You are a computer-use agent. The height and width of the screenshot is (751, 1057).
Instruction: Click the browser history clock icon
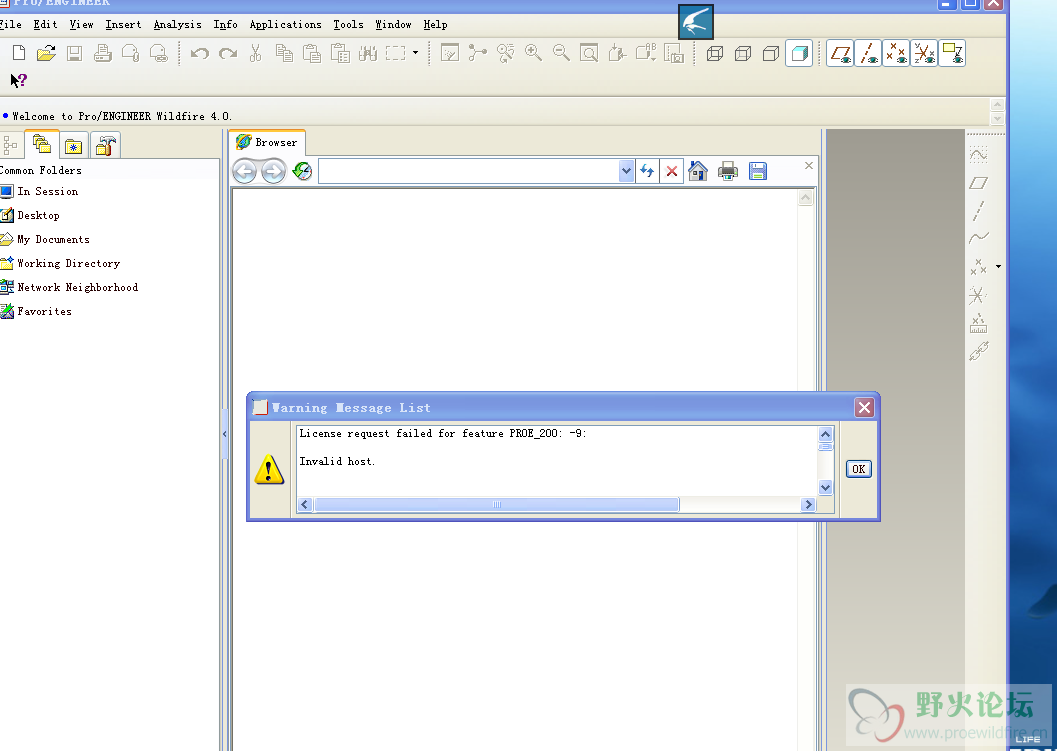click(x=303, y=171)
